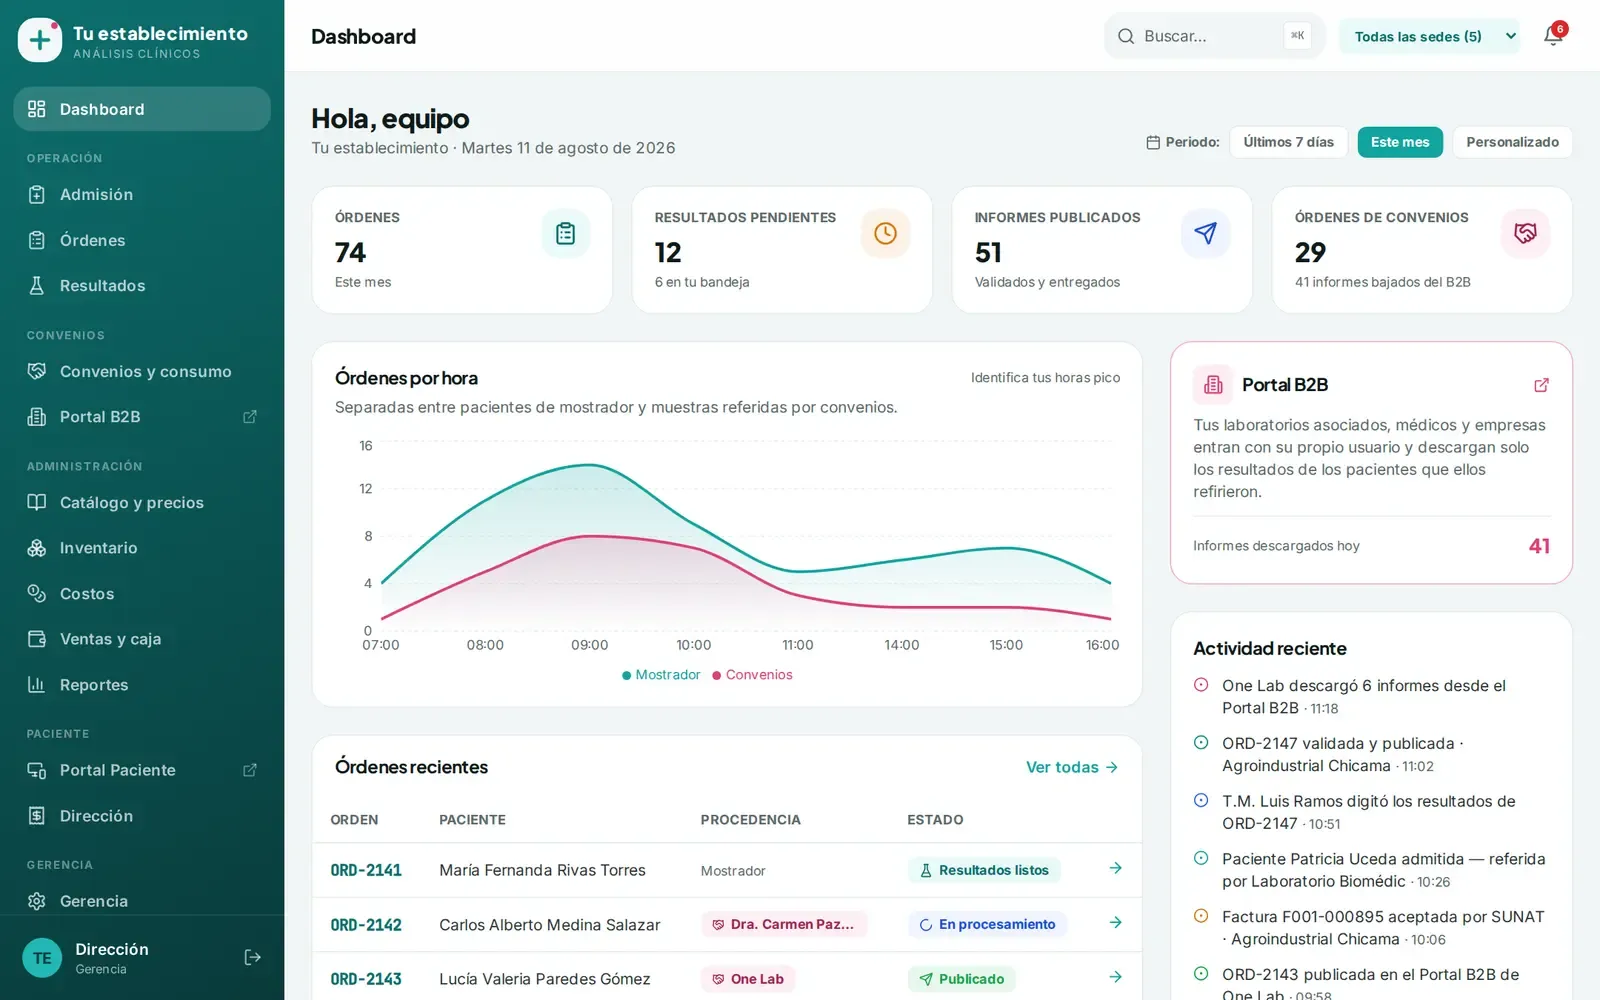Select the Este mes period
The width and height of the screenshot is (1600, 1000).
coord(1400,142)
